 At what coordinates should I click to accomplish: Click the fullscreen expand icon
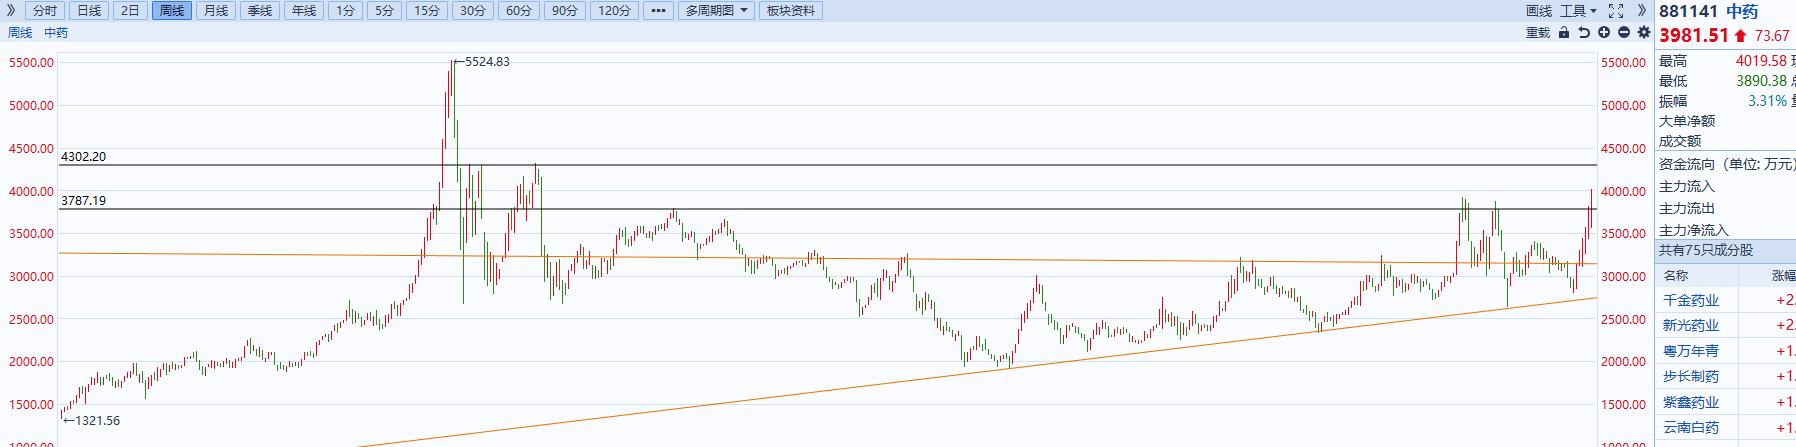point(1616,11)
